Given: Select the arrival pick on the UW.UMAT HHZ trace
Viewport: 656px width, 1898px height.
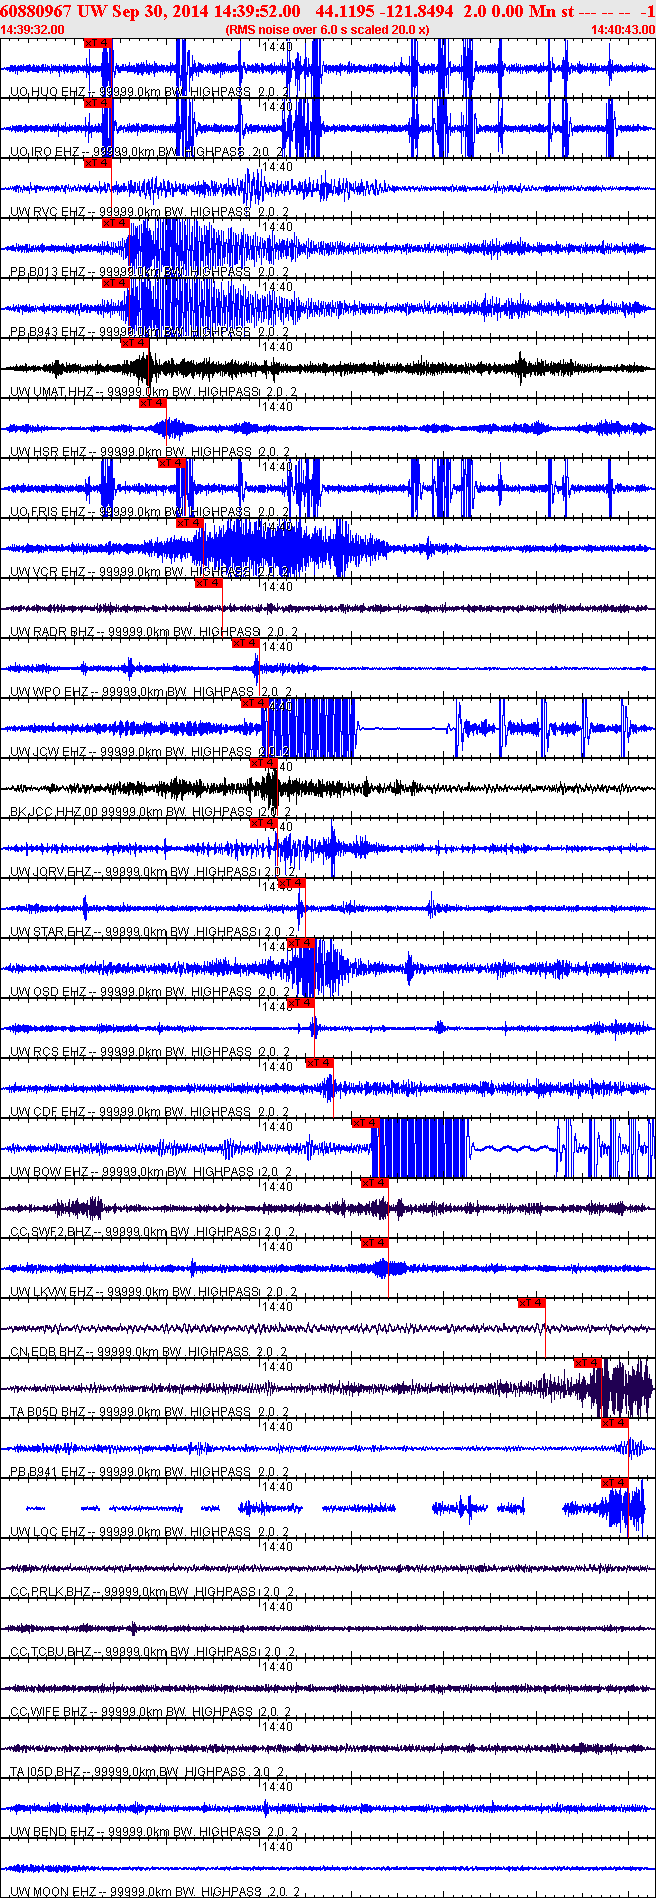Looking at the screenshot, I should coord(135,343).
